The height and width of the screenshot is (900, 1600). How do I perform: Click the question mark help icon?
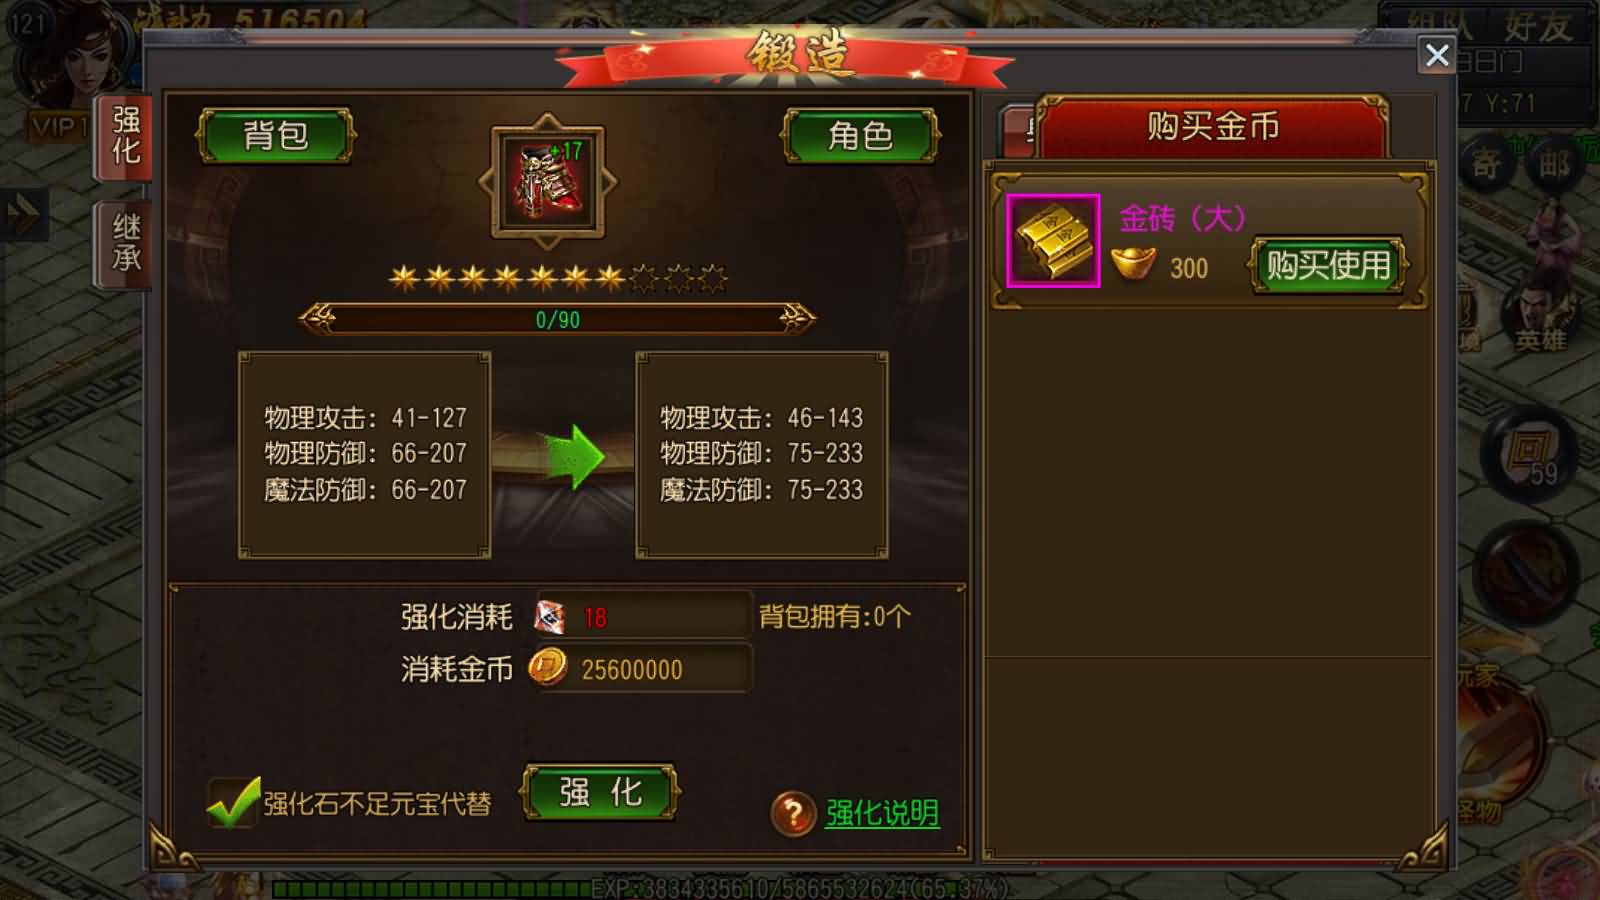793,813
